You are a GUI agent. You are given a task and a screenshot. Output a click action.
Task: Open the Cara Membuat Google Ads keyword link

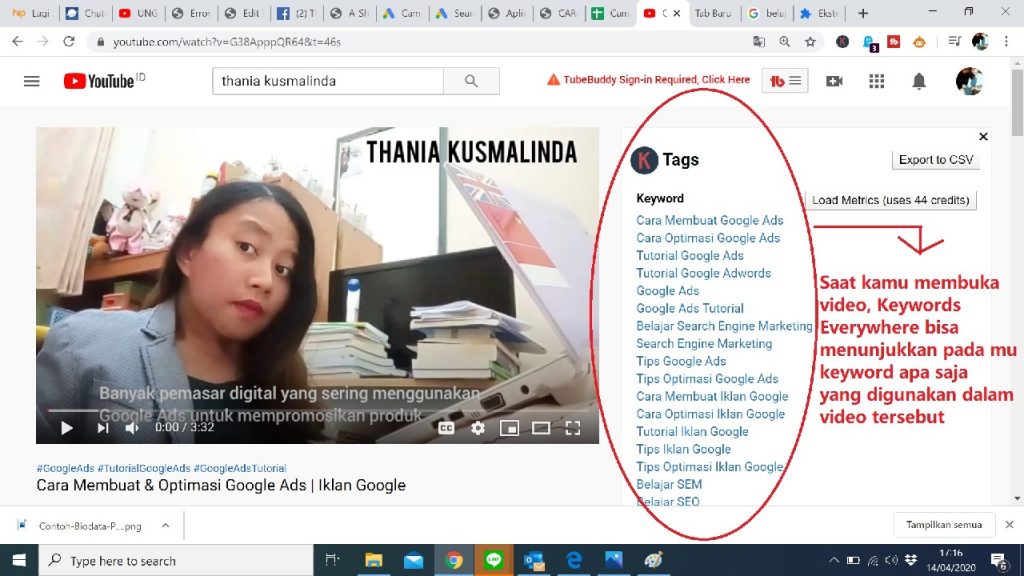click(709, 220)
